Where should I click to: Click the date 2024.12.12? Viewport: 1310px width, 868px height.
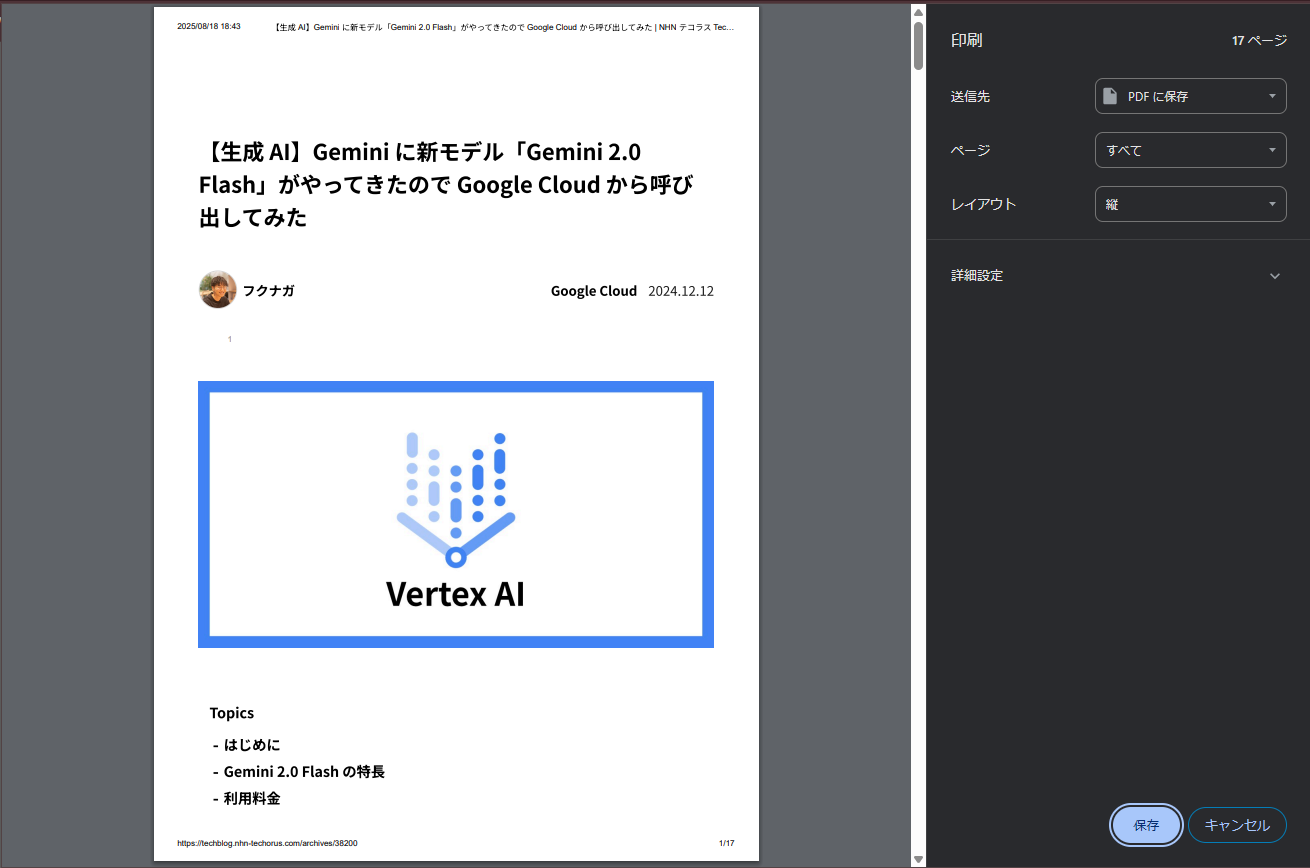tap(681, 291)
